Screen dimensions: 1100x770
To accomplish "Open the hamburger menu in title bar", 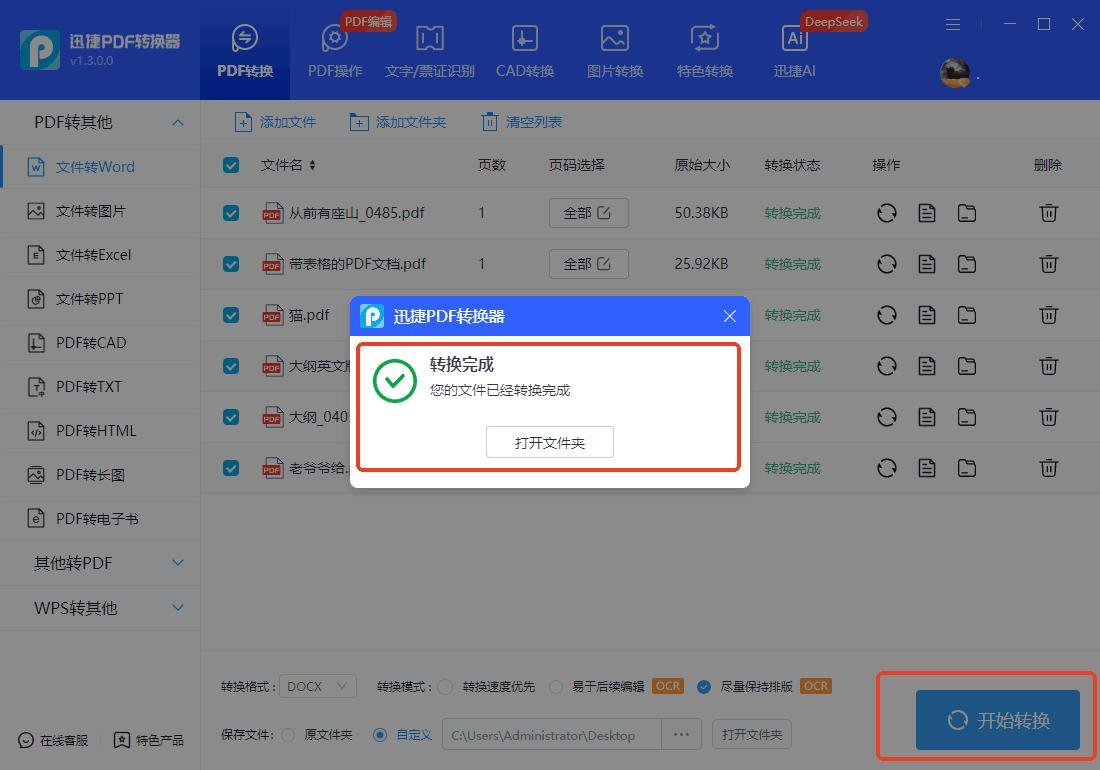I will (953, 24).
